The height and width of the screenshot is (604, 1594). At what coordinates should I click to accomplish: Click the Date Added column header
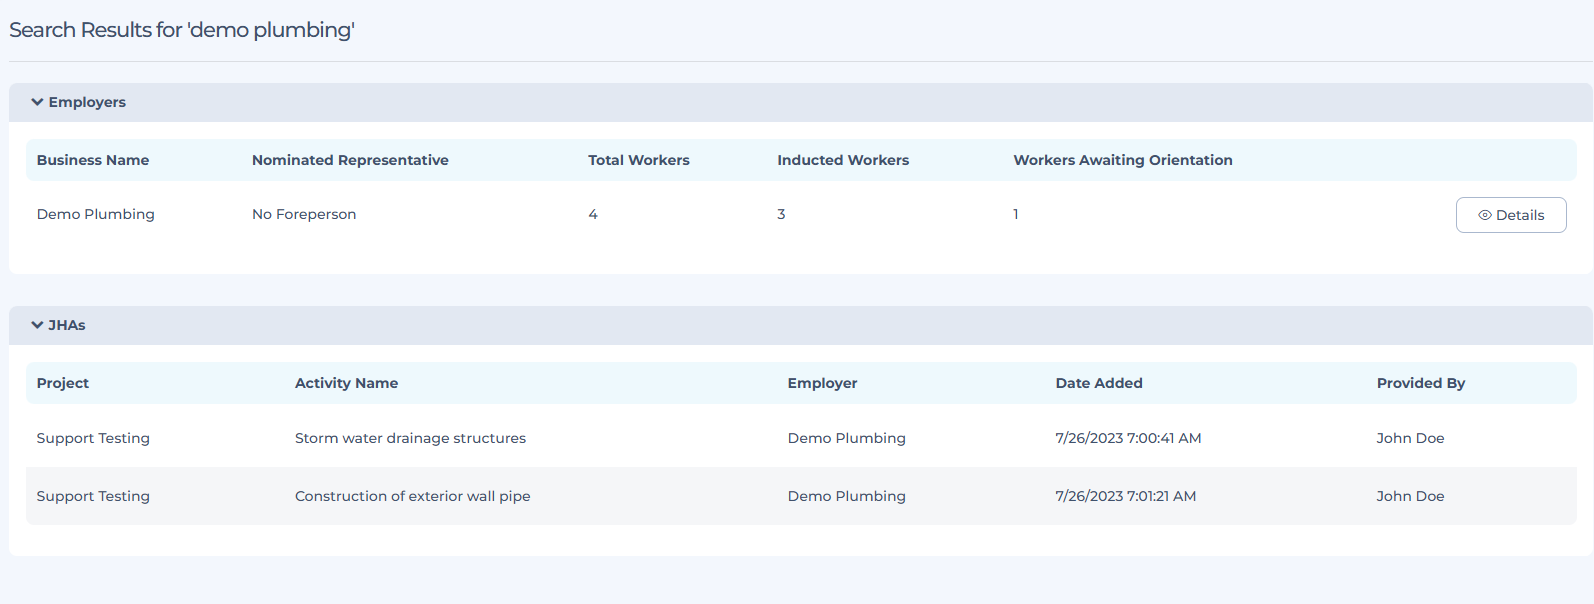[x=1098, y=383]
